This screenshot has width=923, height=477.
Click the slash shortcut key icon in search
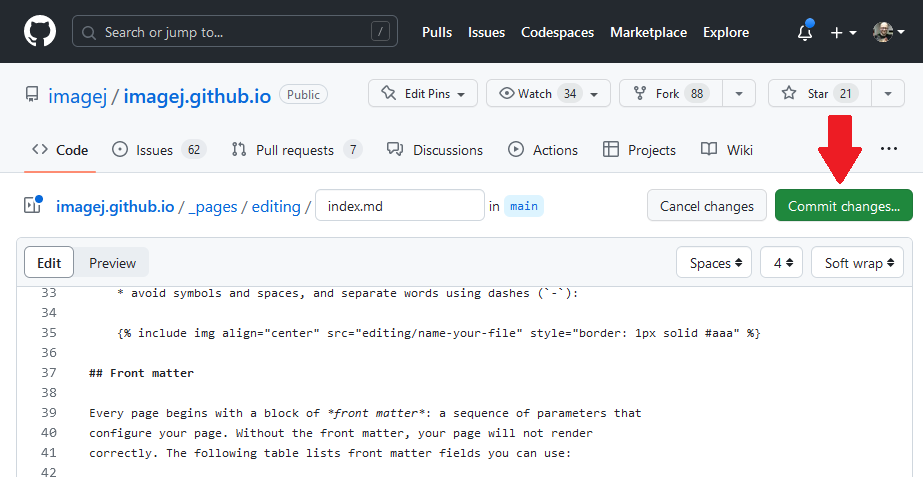coord(380,32)
